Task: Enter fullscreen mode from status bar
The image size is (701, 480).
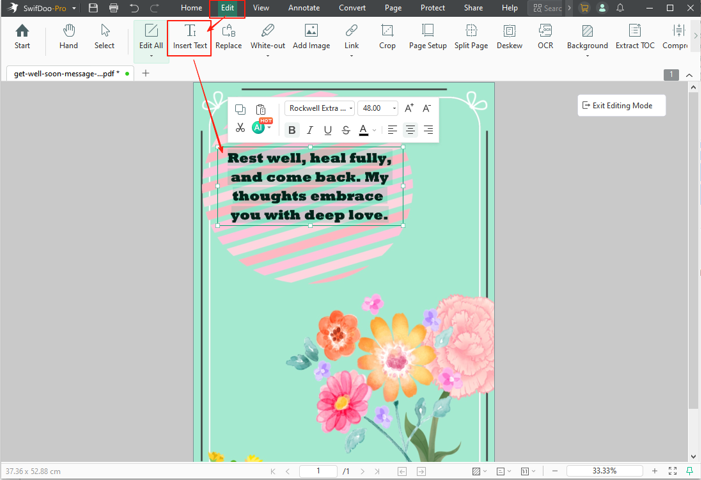Action: tap(672, 471)
